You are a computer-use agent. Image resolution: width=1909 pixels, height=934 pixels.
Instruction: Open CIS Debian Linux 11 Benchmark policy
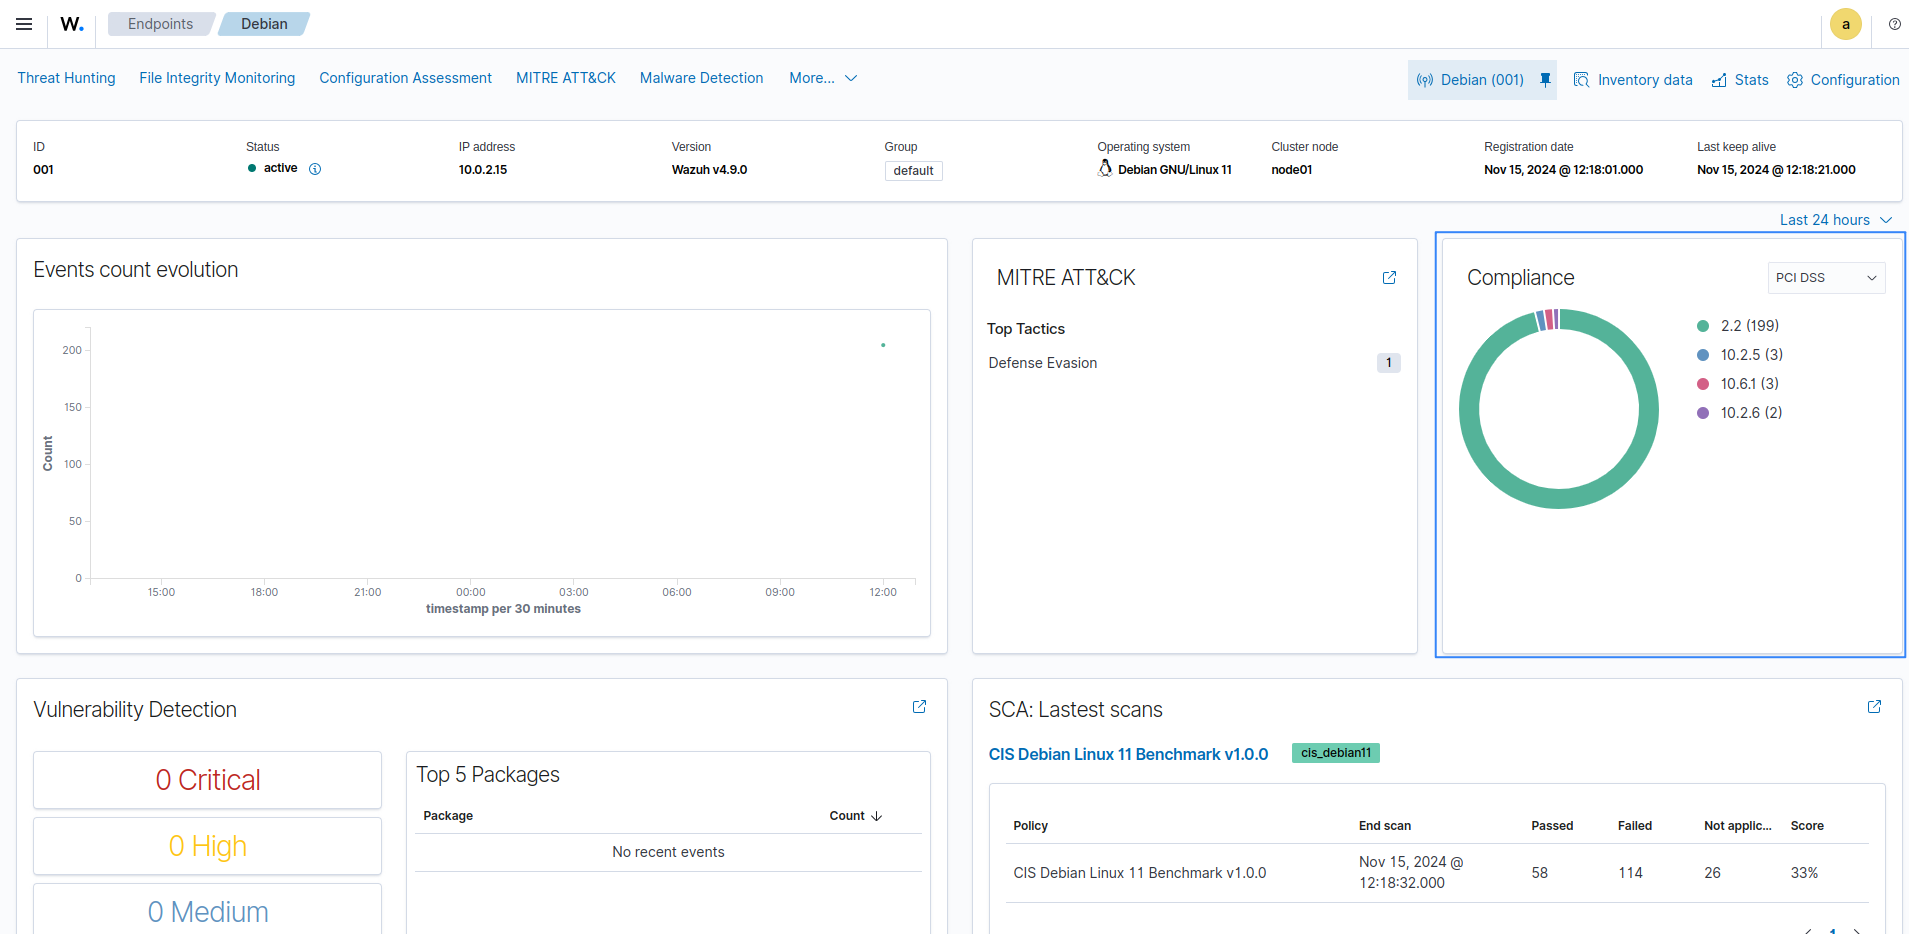pyautogui.click(x=1127, y=753)
